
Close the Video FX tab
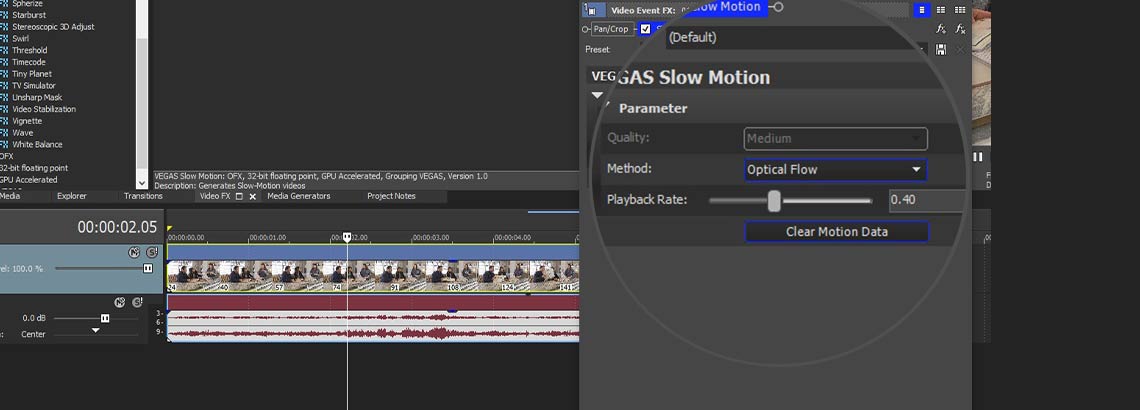coord(253,196)
